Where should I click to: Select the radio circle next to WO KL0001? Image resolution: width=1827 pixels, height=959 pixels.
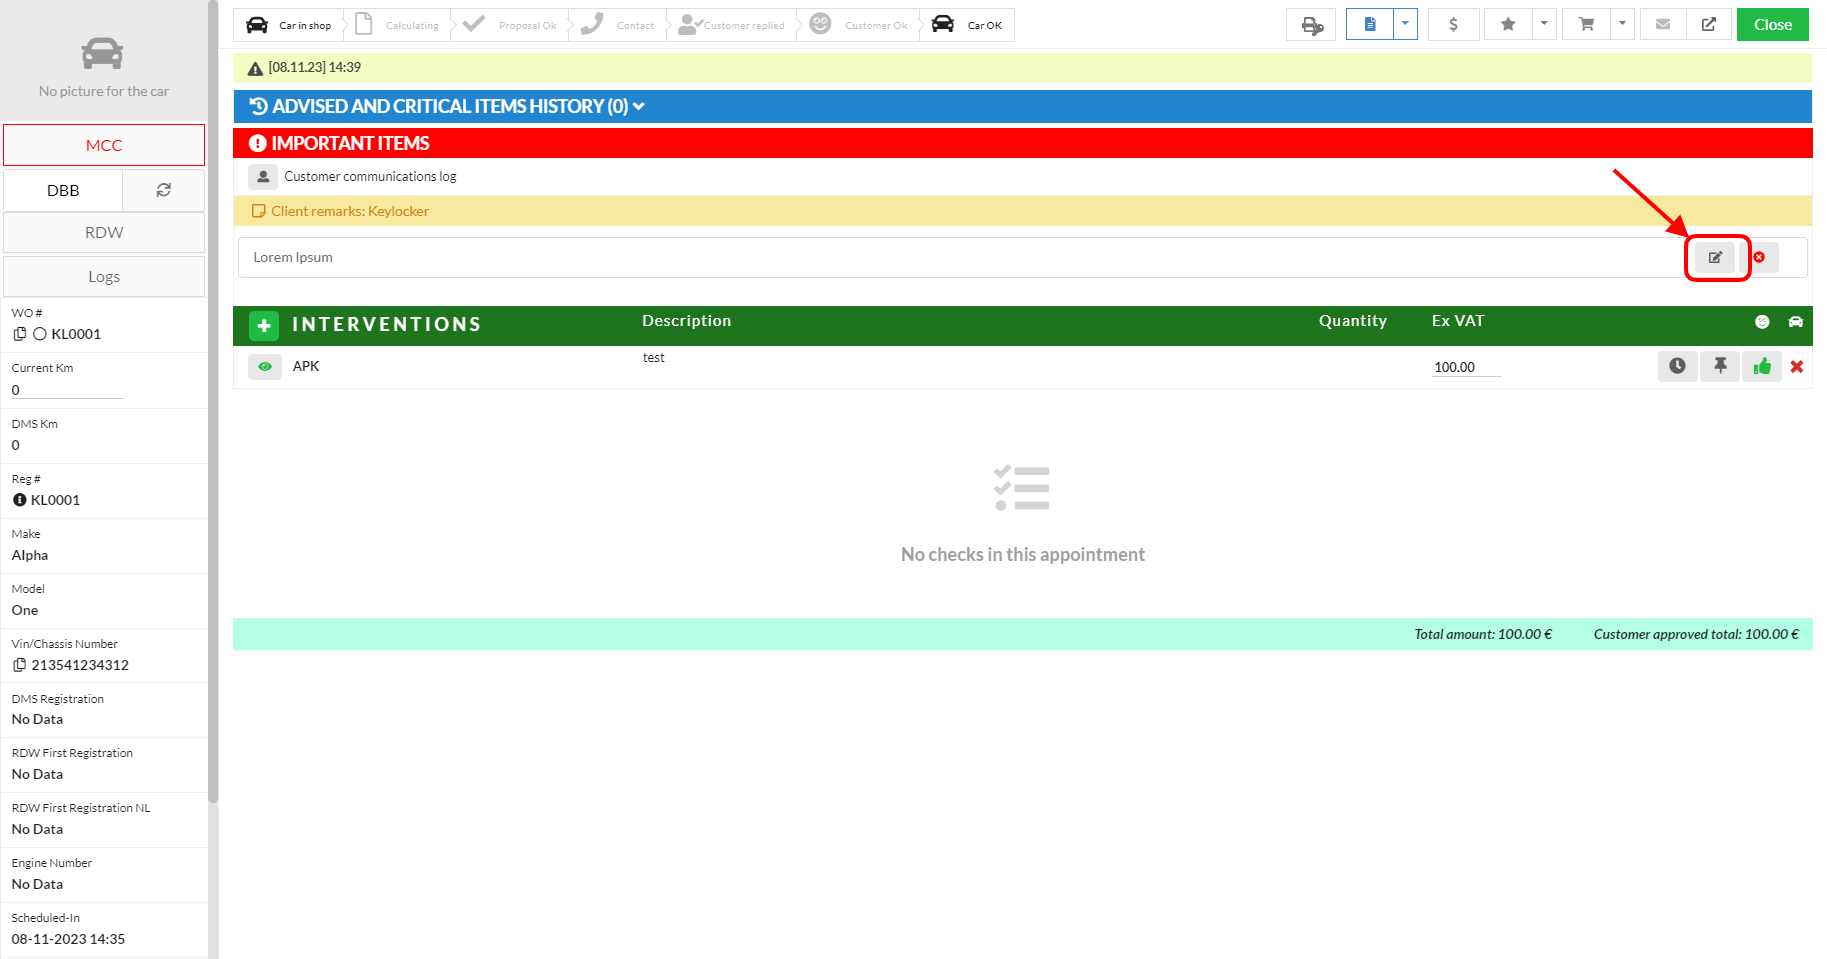[x=40, y=334]
